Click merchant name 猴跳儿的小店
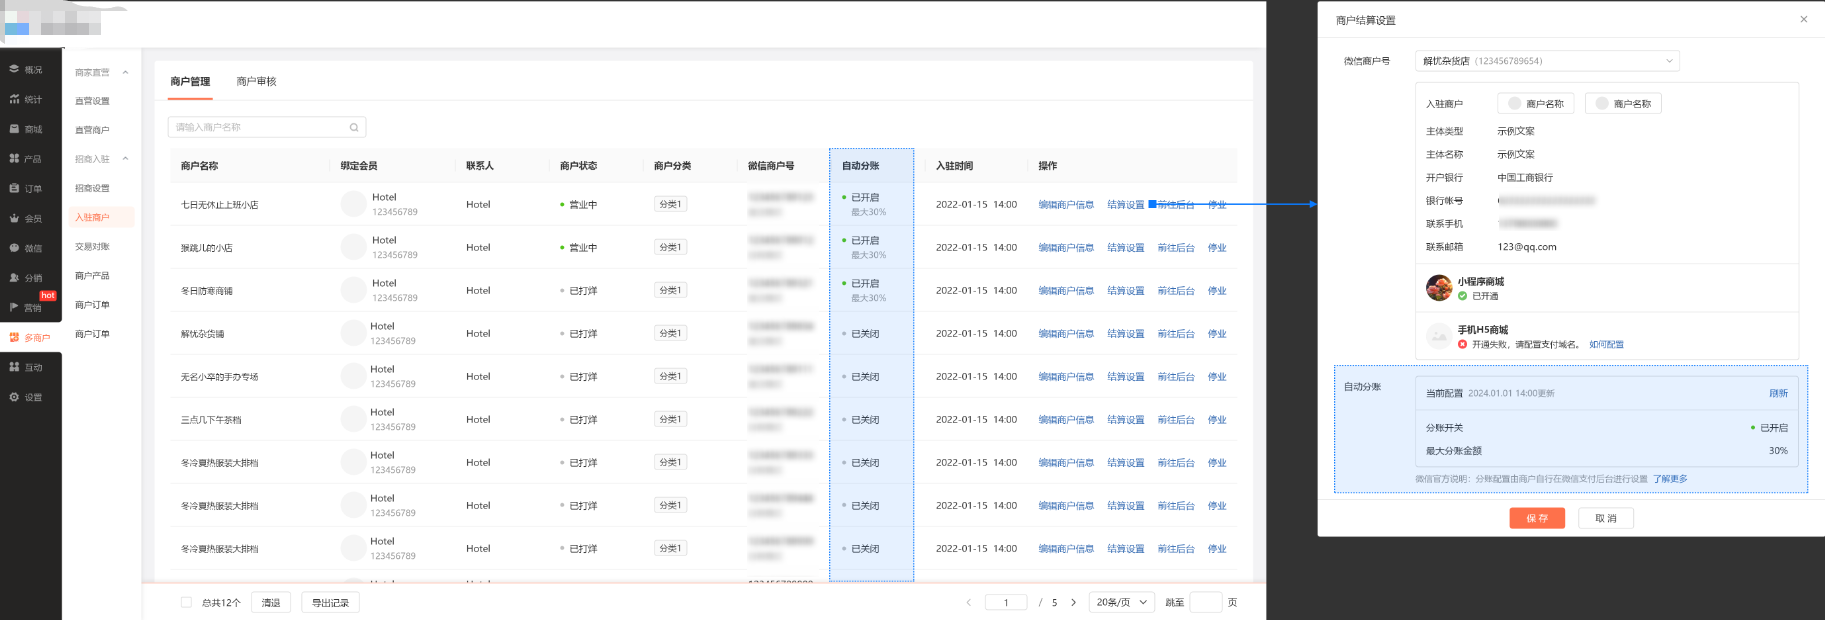Viewport: 1825px width, 620px height. (206, 248)
